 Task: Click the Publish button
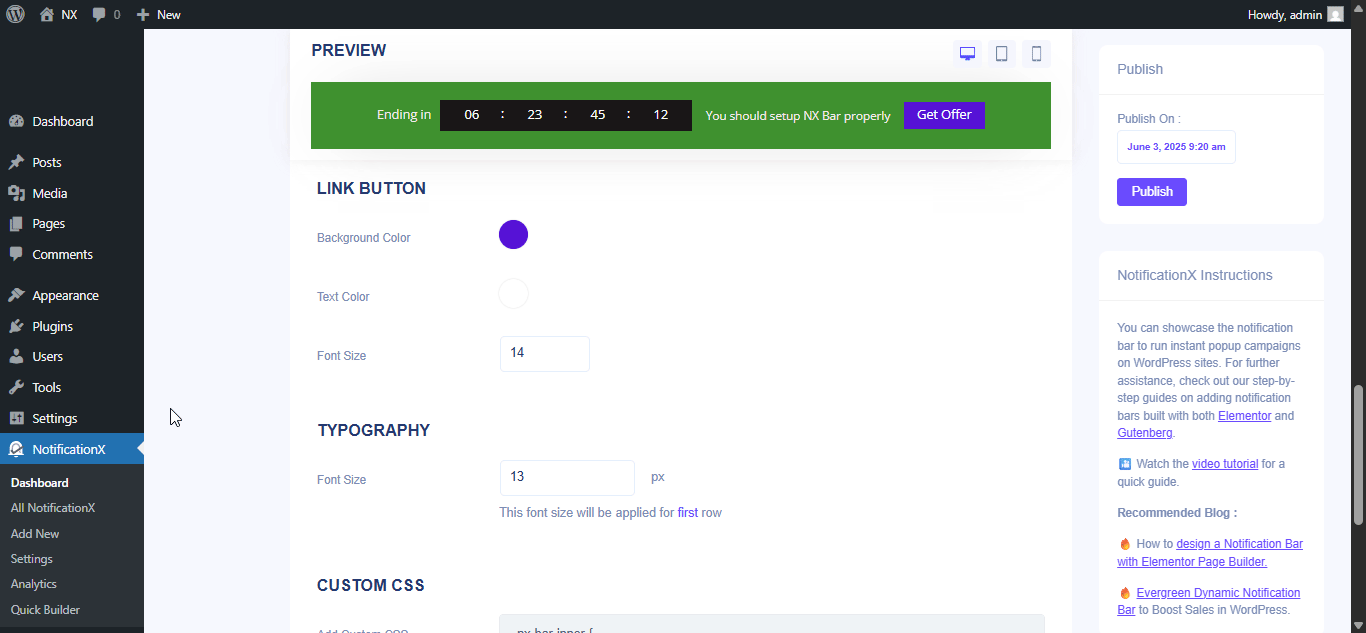tap(1152, 191)
